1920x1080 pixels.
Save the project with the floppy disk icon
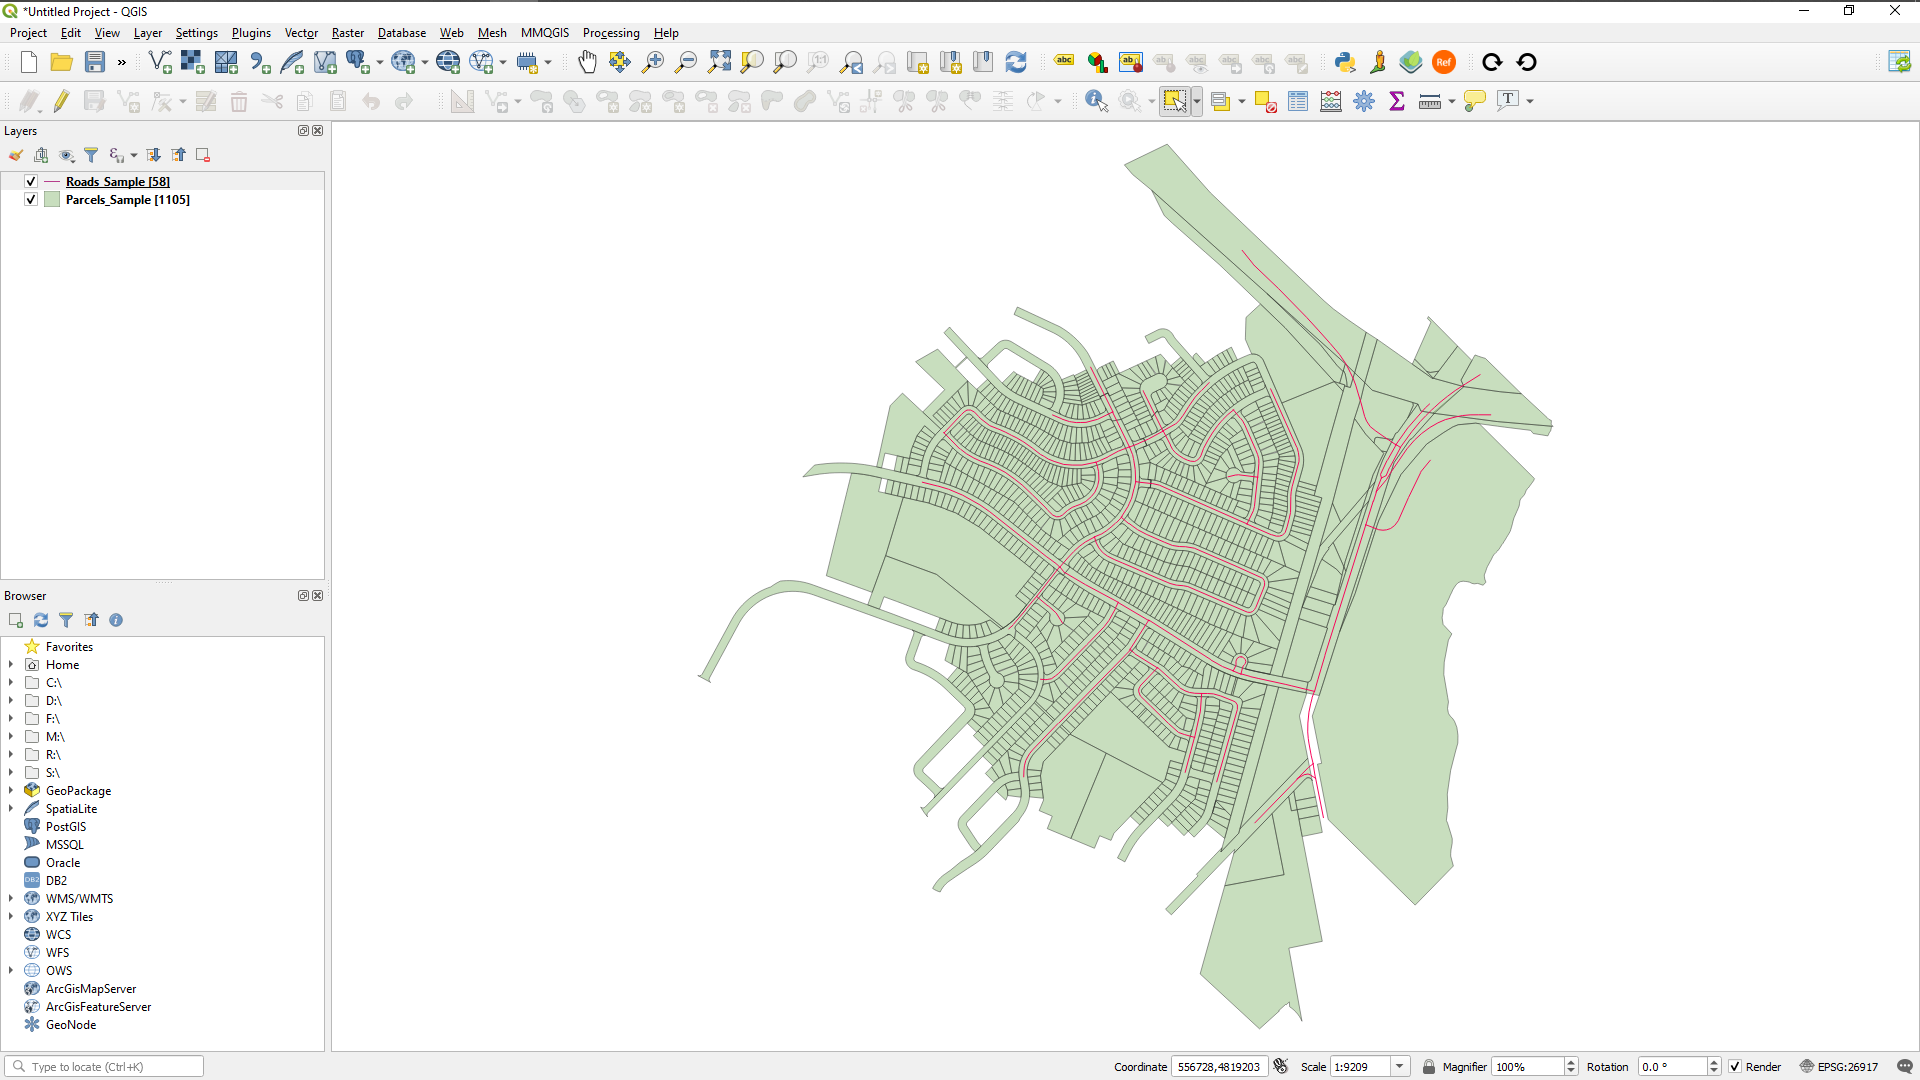point(95,62)
